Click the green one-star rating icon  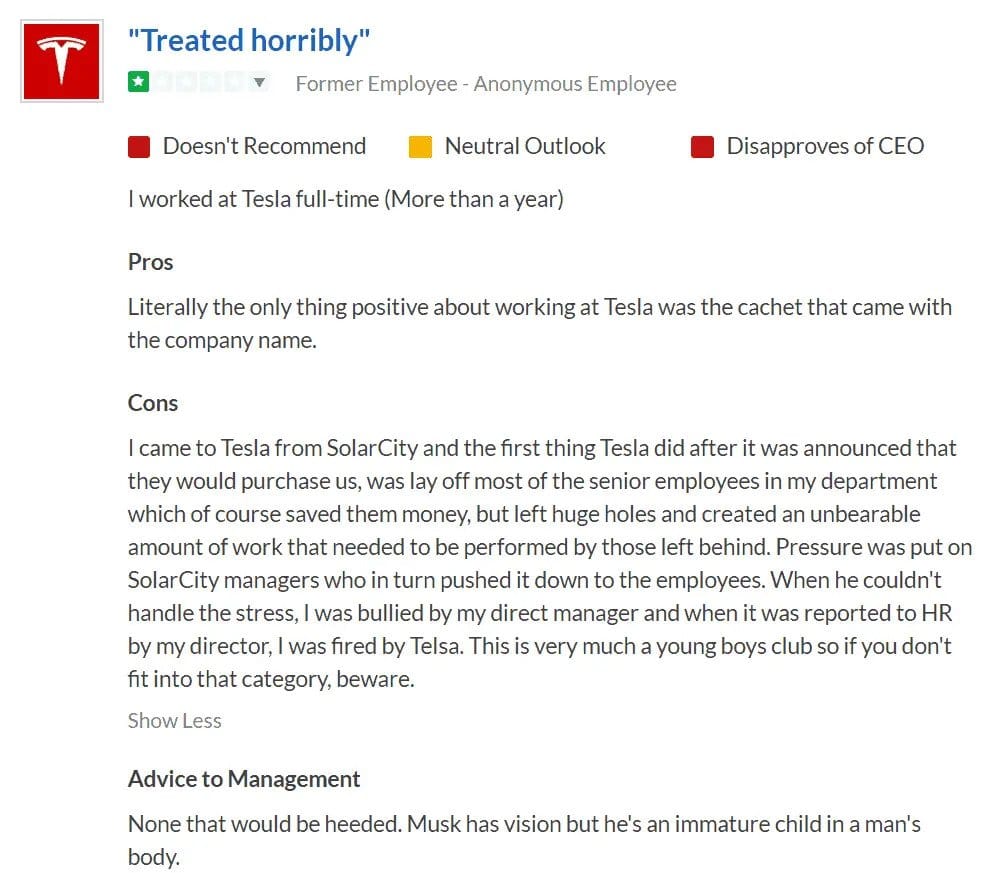click(x=138, y=83)
